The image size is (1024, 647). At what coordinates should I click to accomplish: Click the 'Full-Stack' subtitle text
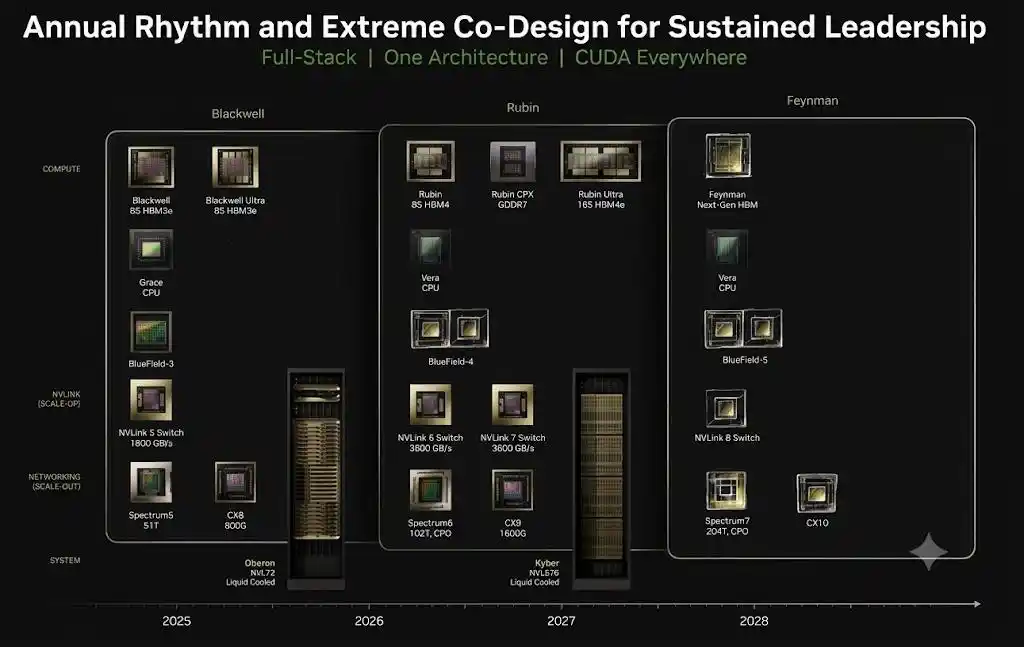309,57
